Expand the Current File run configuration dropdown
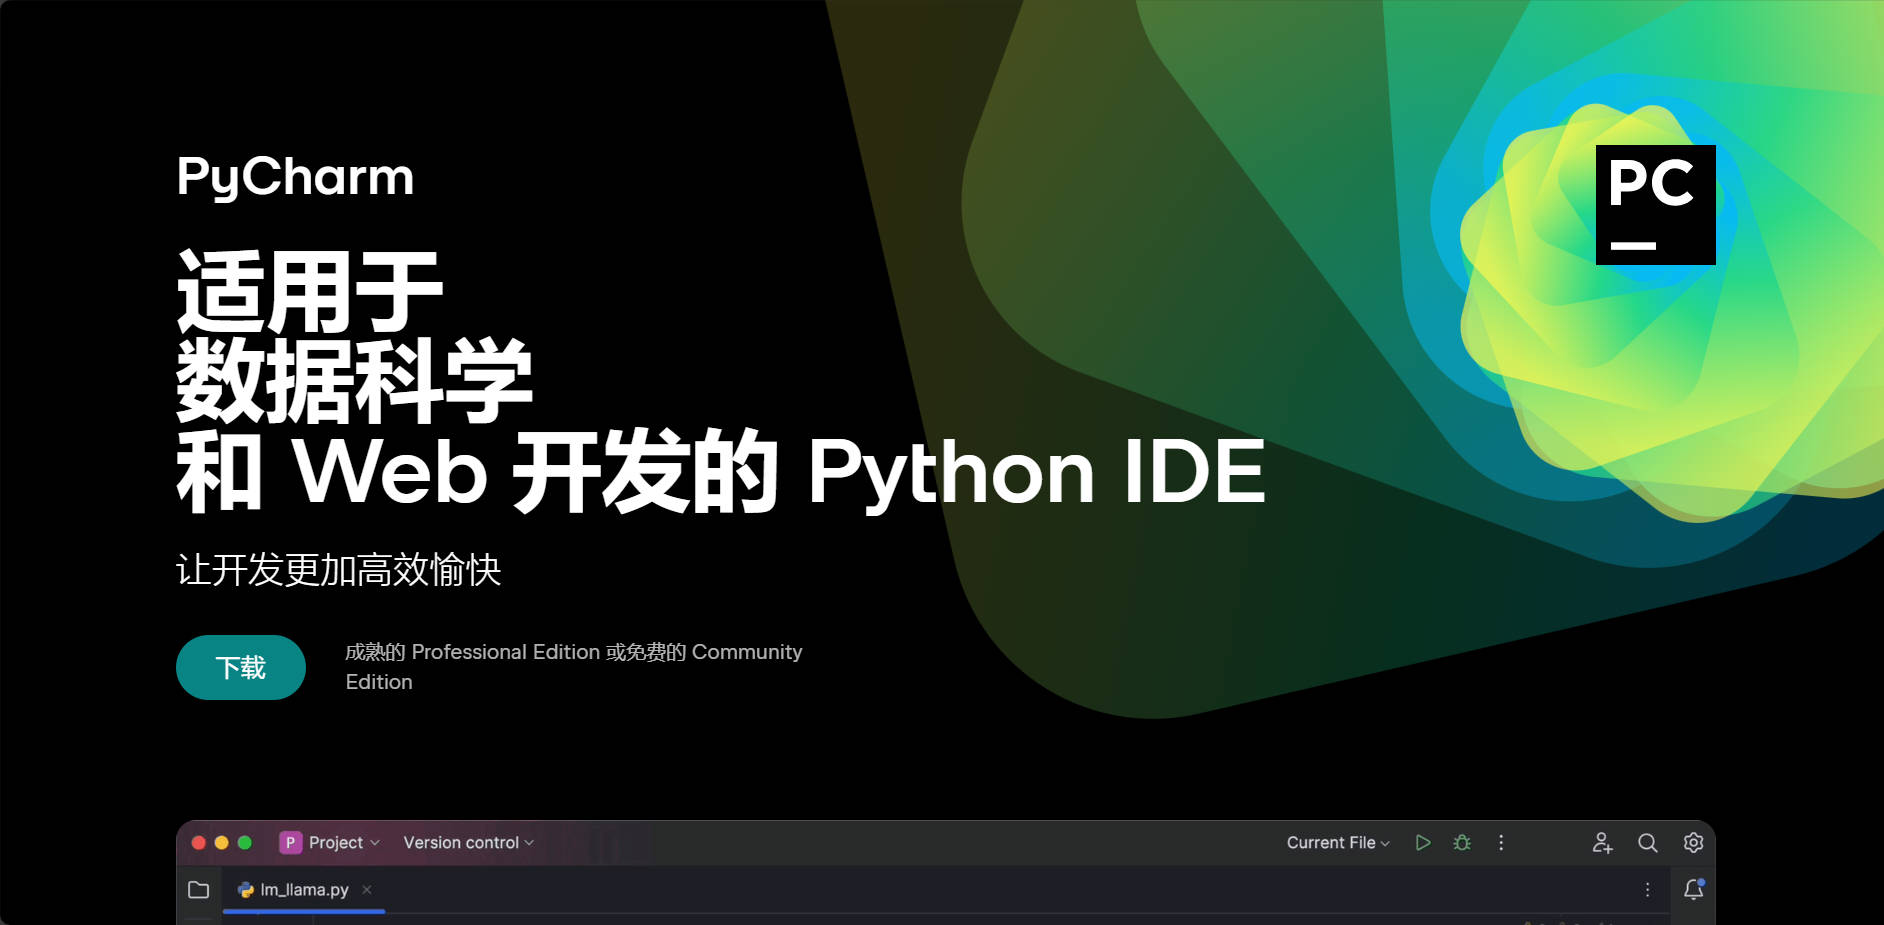Screen dimensions: 1884x925 click(x=1338, y=843)
